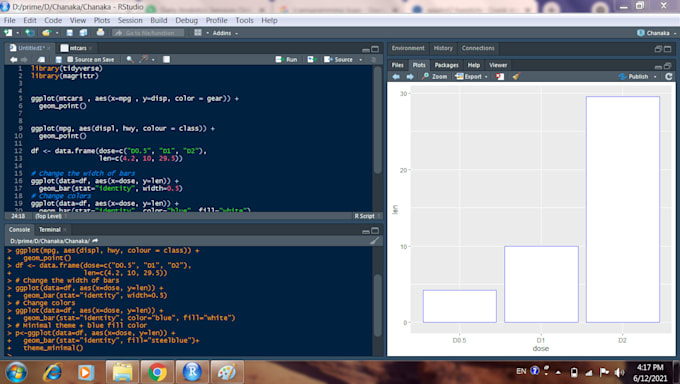This screenshot has height=384, width=680.
Task: Open the Help tab
Action: pos(474,65)
